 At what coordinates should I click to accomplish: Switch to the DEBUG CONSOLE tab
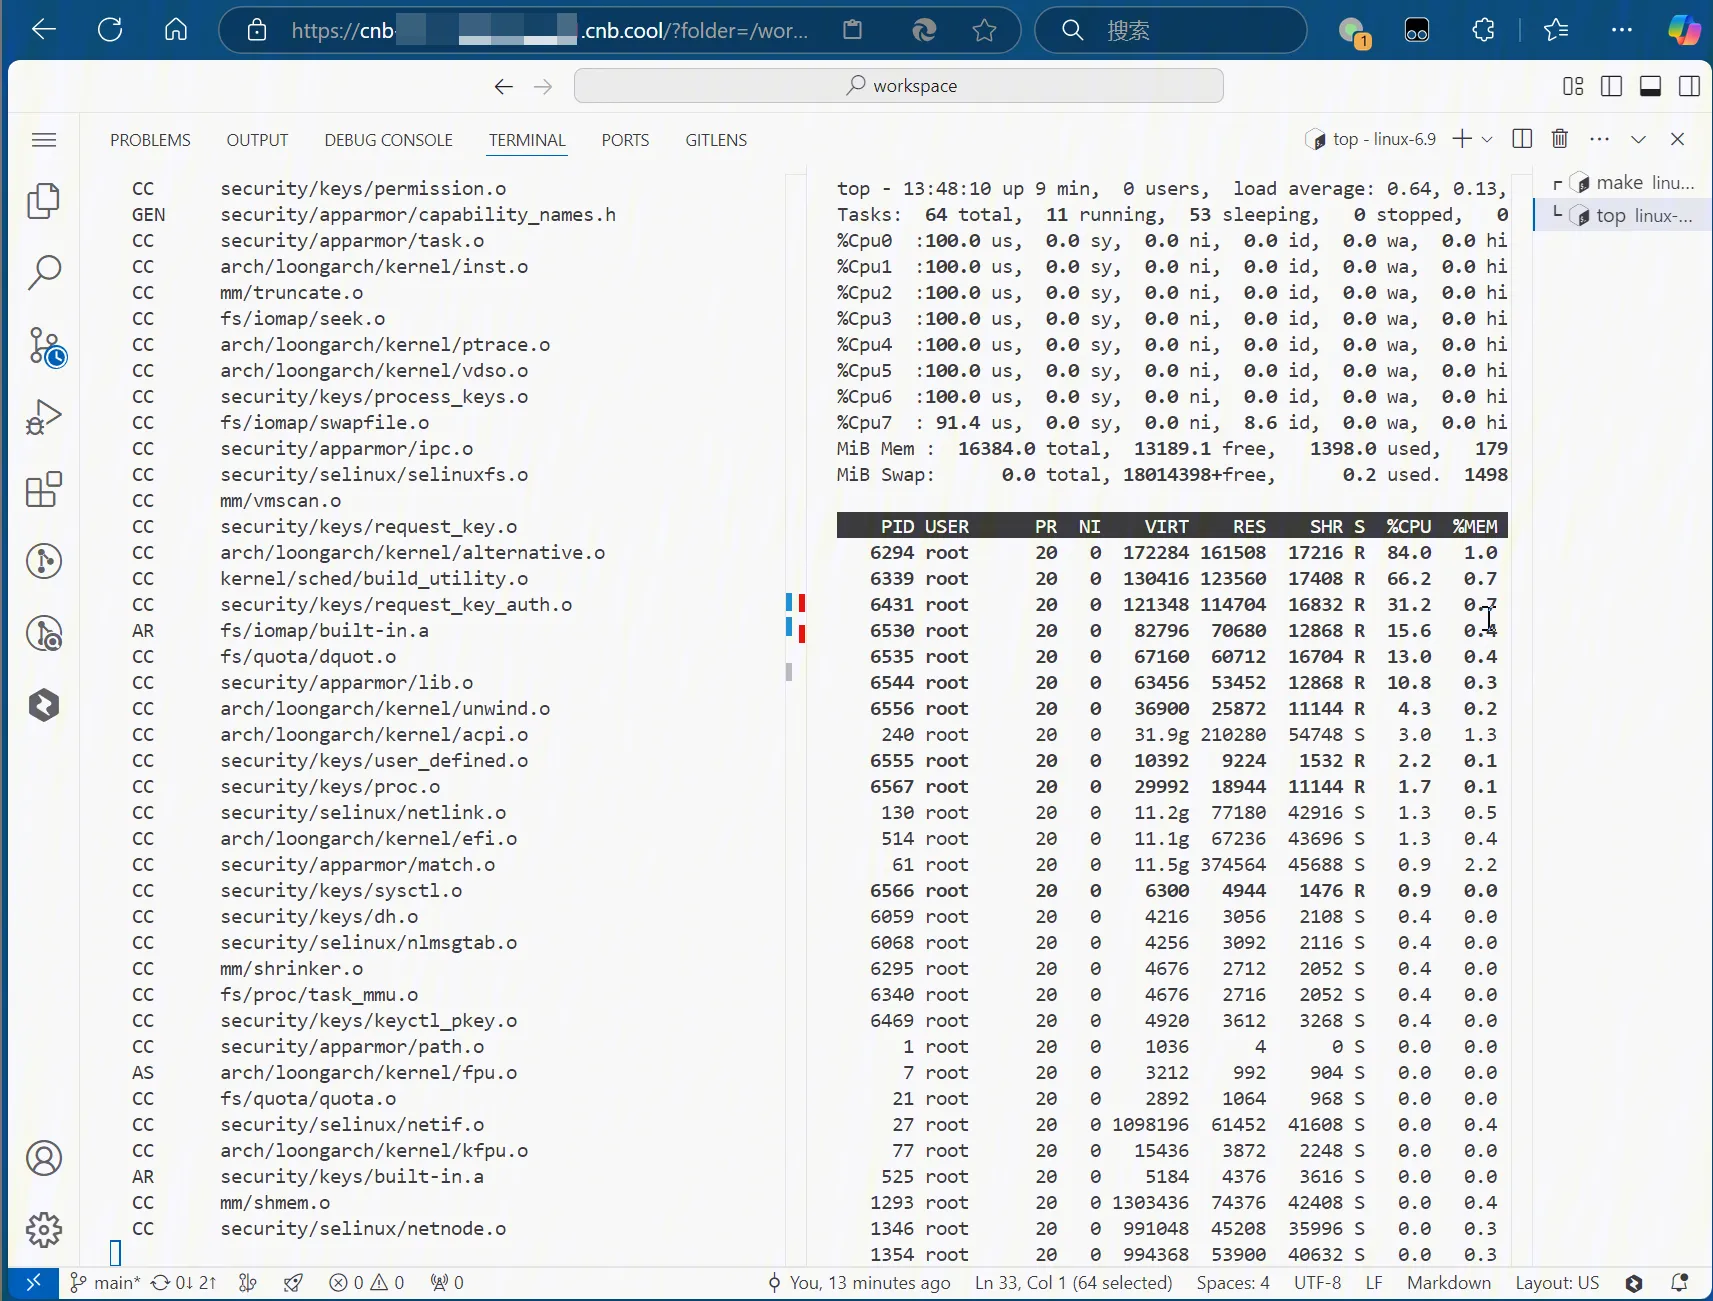click(x=388, y=140)
